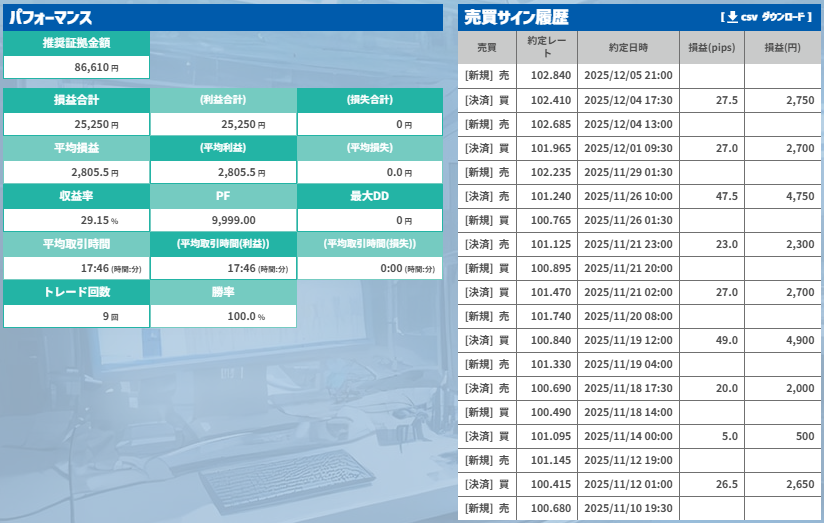
Task: Select the トレード回数 label
Action: click(76, 292)
